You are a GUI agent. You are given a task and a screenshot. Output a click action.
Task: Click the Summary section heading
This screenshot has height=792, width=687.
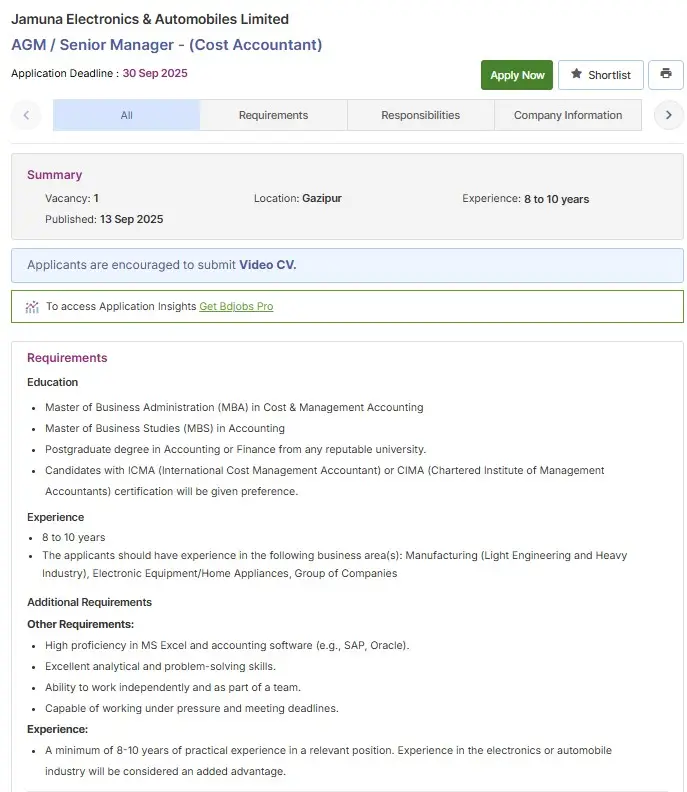(x=54, y=175)
